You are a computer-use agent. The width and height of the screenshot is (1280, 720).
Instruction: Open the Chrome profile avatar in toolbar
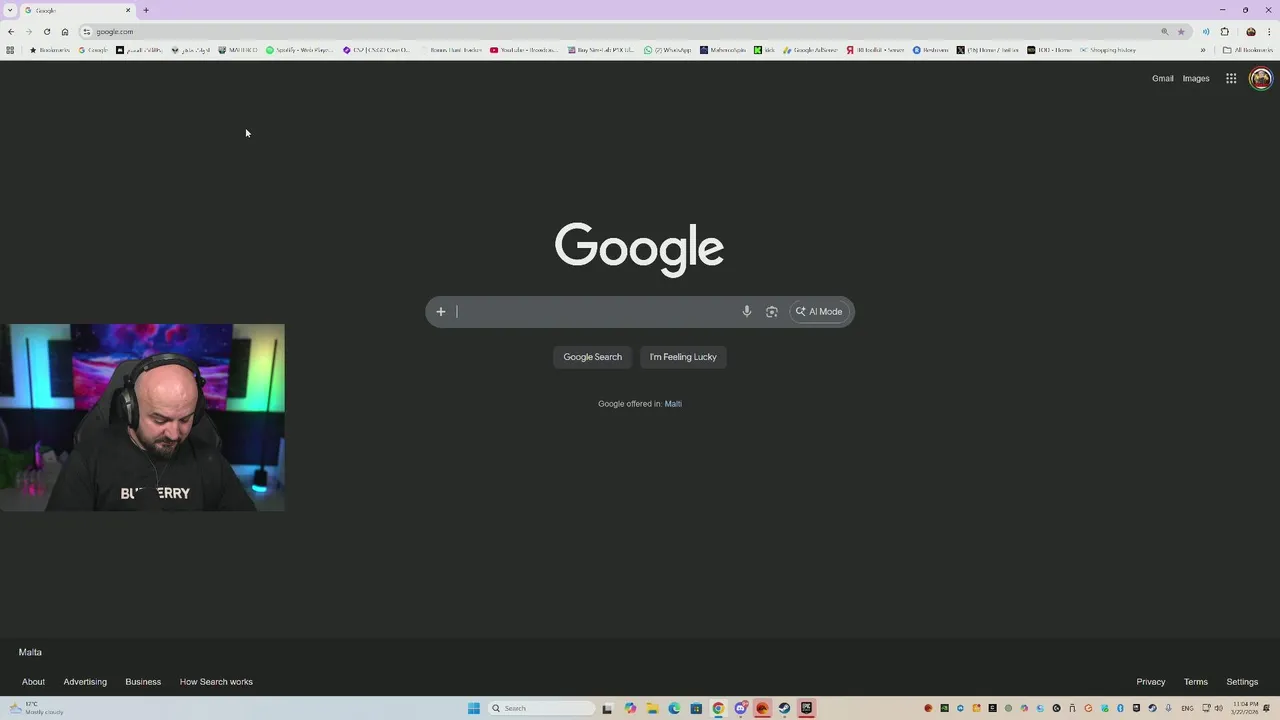[1250, 31]
